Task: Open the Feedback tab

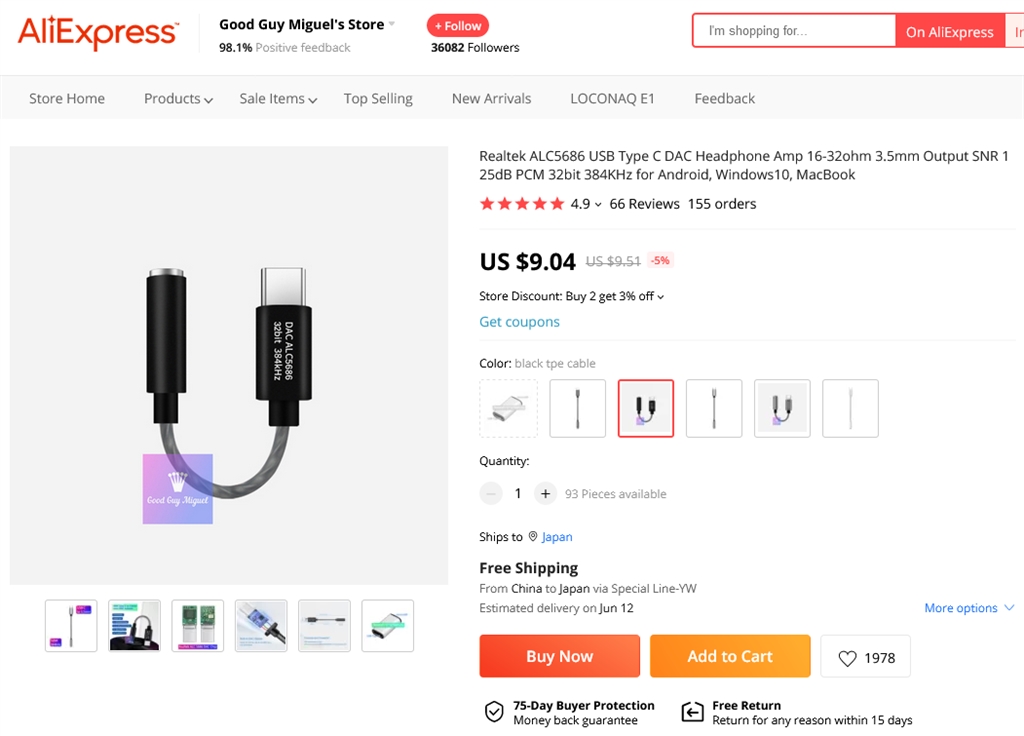Action: point(725,99)
